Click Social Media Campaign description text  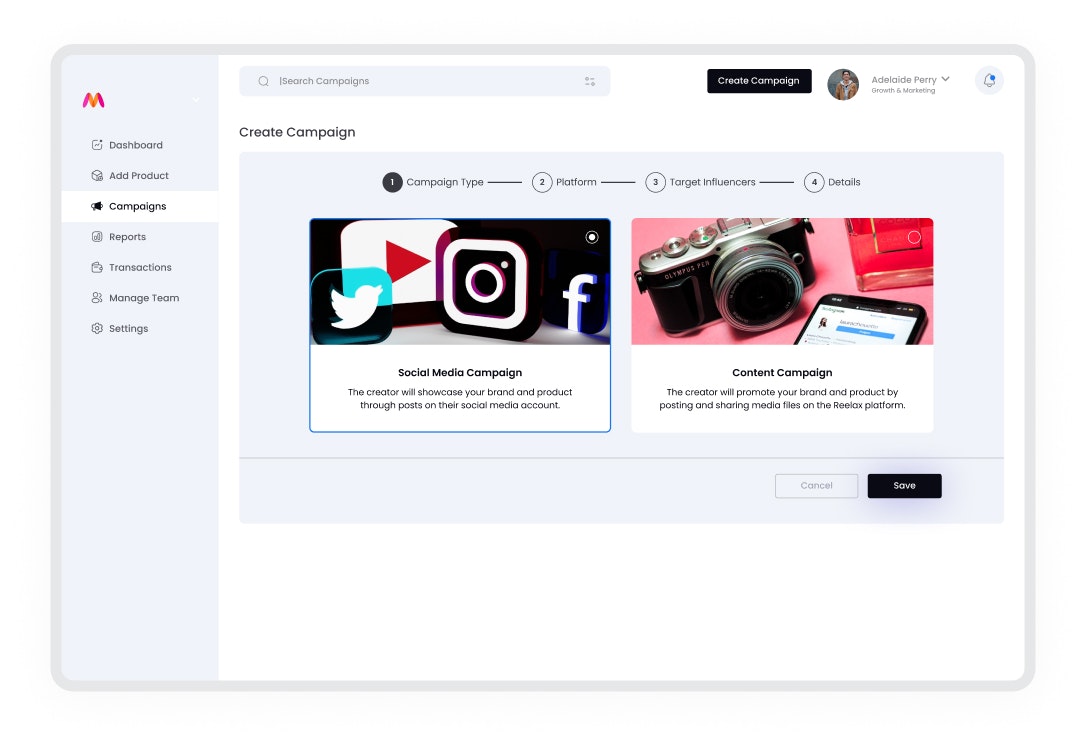(460, 398)
